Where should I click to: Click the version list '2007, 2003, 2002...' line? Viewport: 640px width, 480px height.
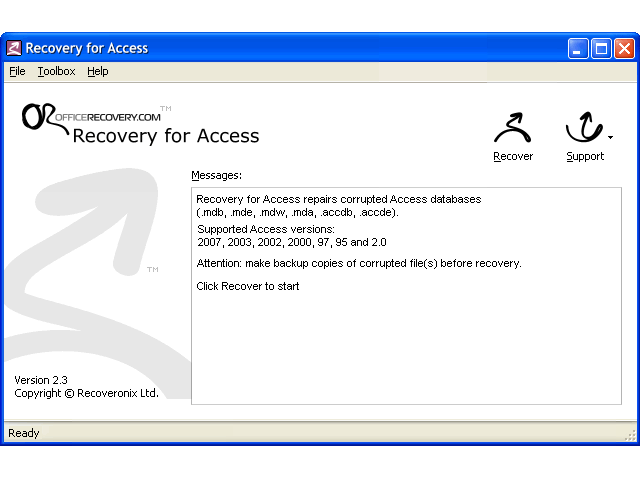(x=292, y=242)
